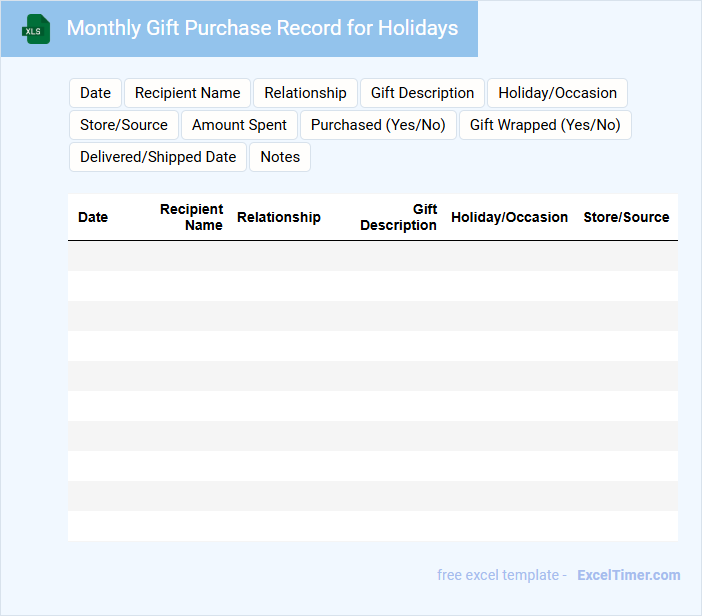Select the Relationship tag chip

305,93
